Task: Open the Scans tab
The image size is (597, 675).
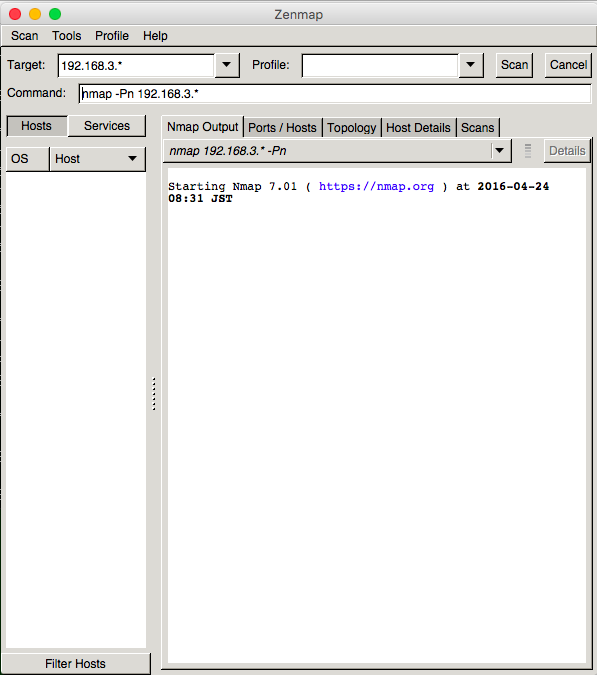Action: [477, 128]
